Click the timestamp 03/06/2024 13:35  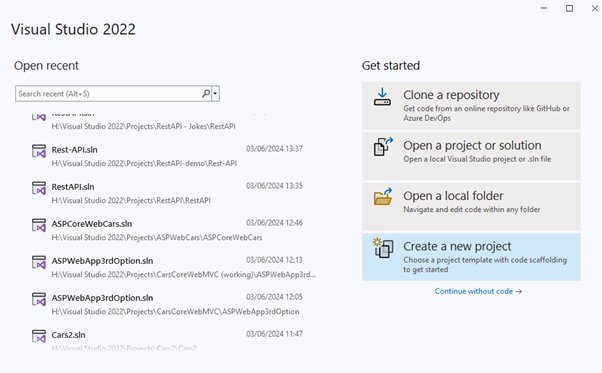(x=274, y=186)
